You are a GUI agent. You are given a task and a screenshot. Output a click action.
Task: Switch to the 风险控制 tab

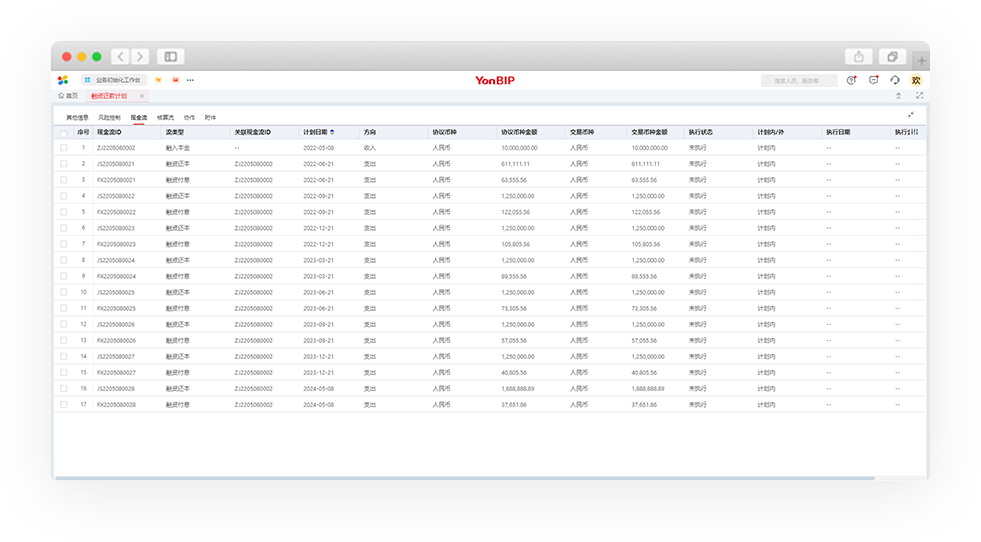click(109, 118)
